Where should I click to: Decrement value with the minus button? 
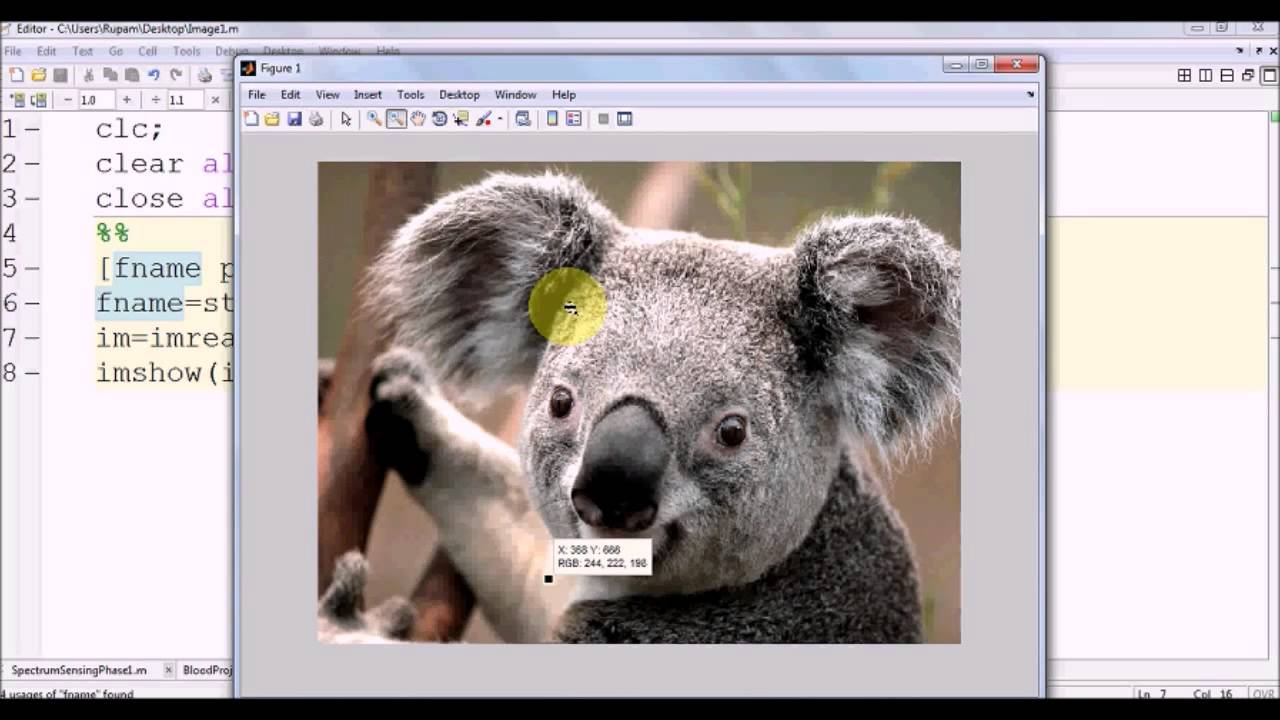pos(67,100)
